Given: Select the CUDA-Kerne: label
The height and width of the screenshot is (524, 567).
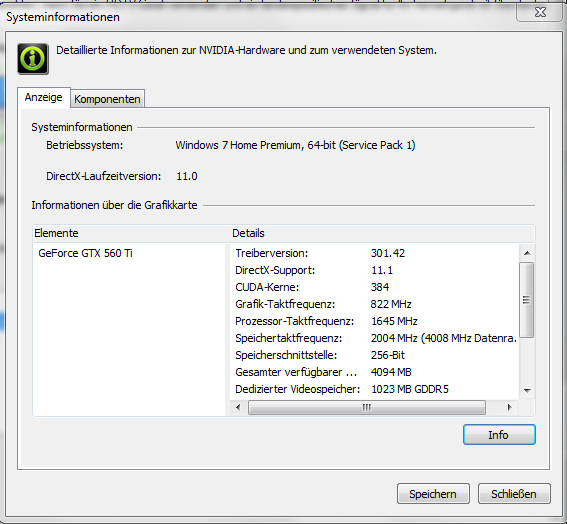Looking at the screenshot, I should 267,287.
